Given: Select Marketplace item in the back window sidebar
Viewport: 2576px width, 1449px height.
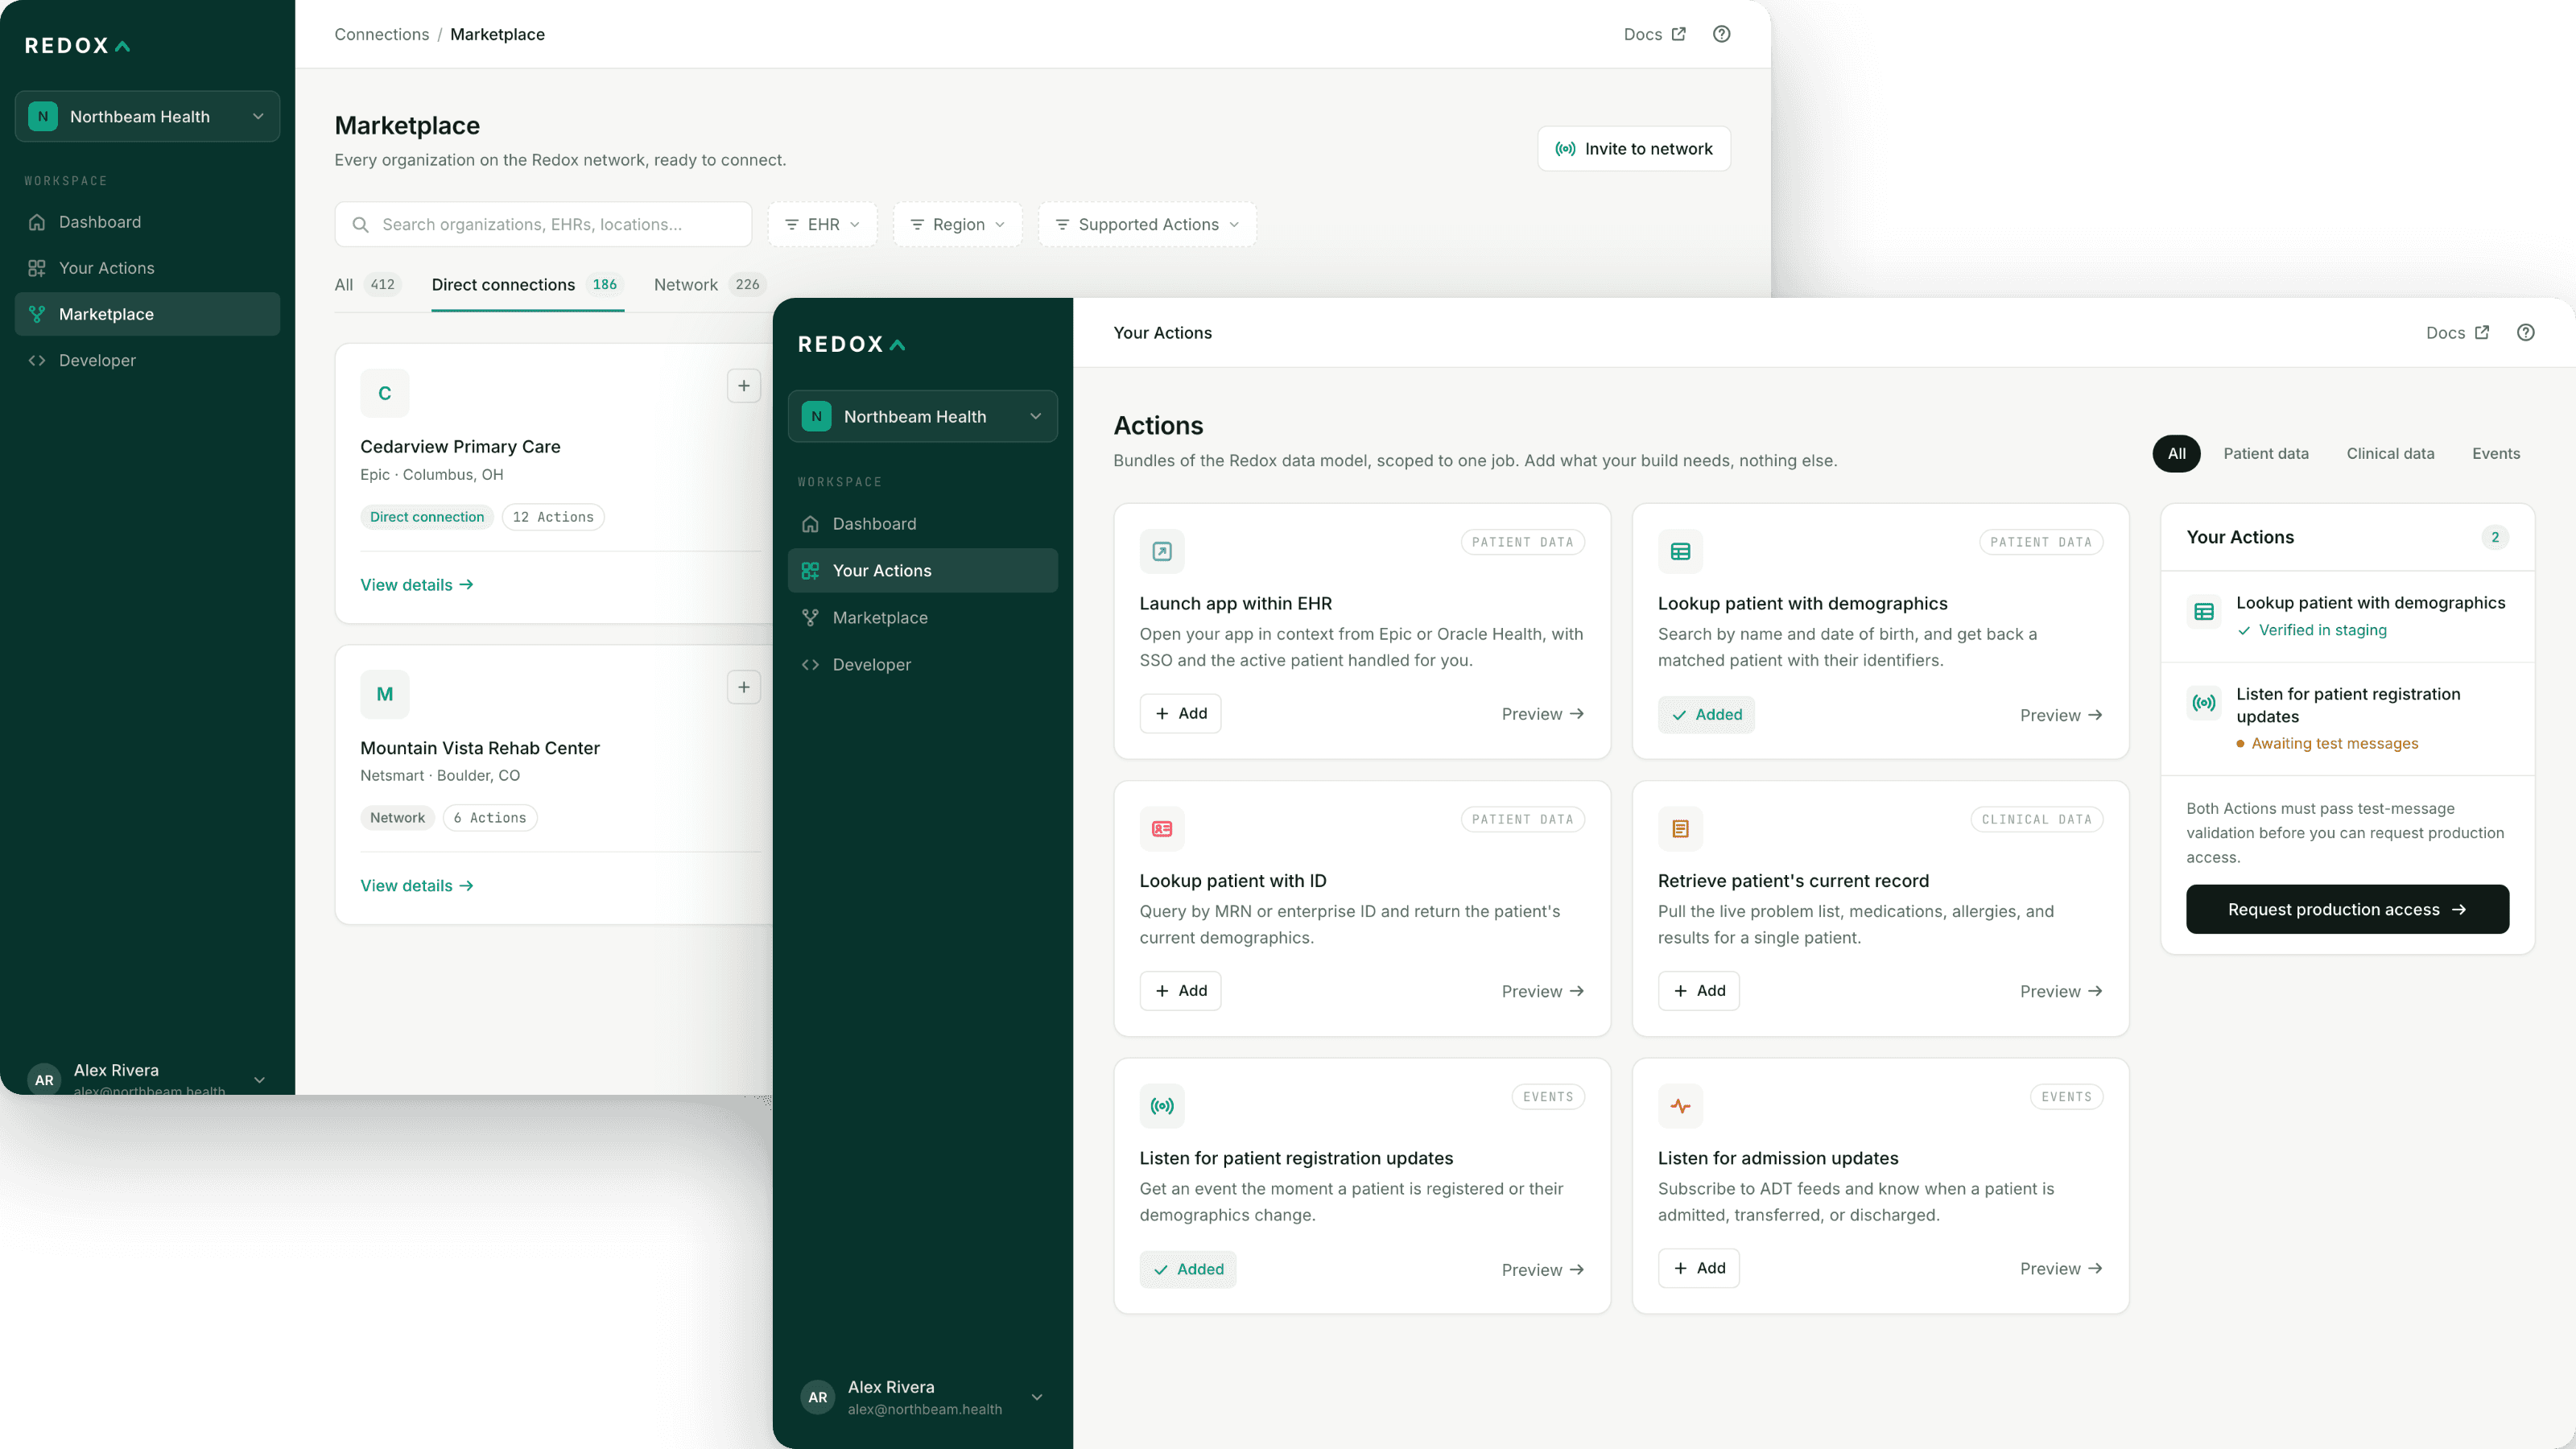Looking at the screenshot, I should pyautogui.click(x=147, y=314).
